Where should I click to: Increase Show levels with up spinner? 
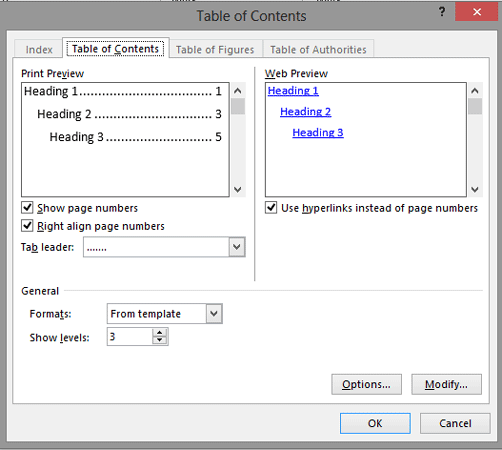click(x=160, y=333)
